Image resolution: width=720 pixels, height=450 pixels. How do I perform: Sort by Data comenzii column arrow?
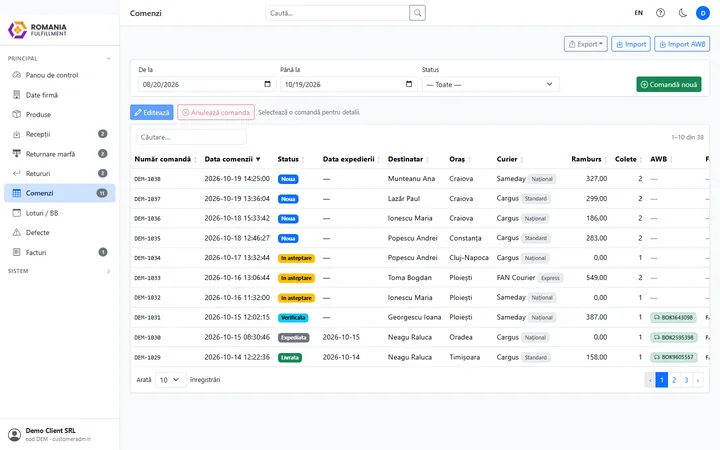point(258,159)
